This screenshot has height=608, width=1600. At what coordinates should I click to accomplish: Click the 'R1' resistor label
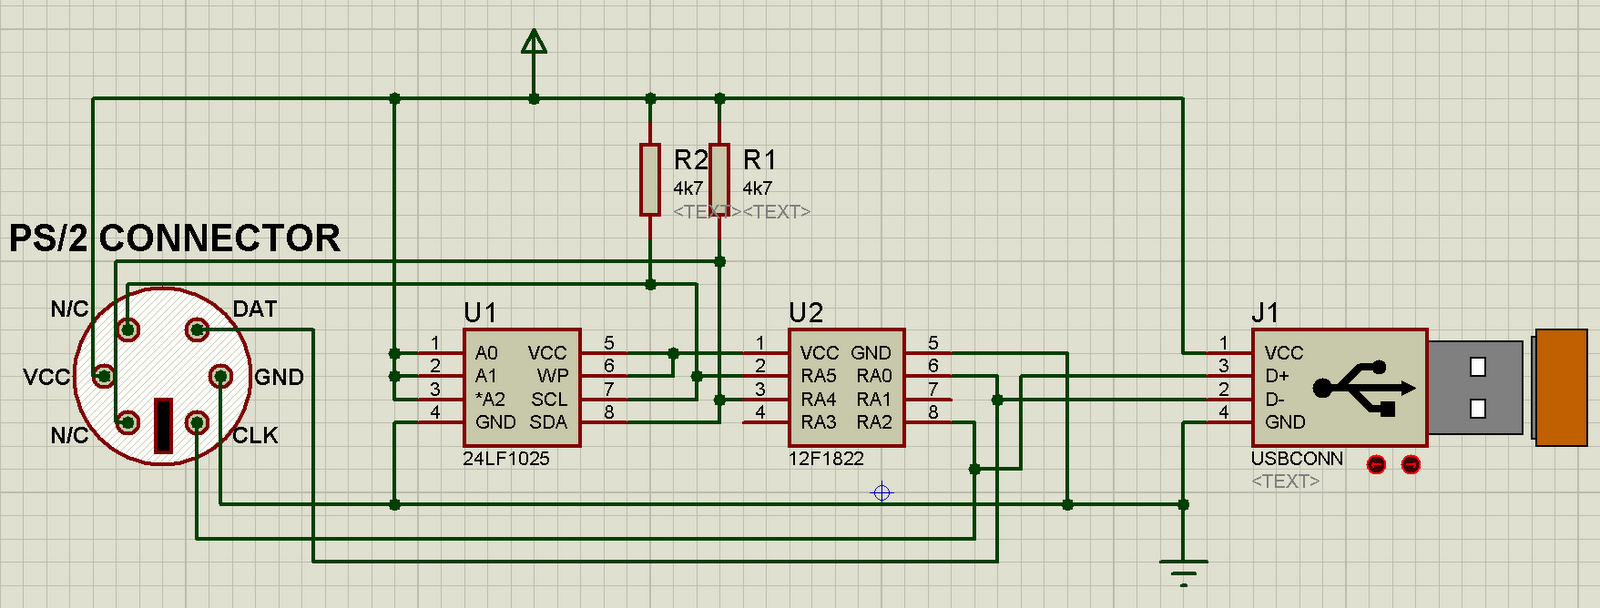[x=759, y=160]
